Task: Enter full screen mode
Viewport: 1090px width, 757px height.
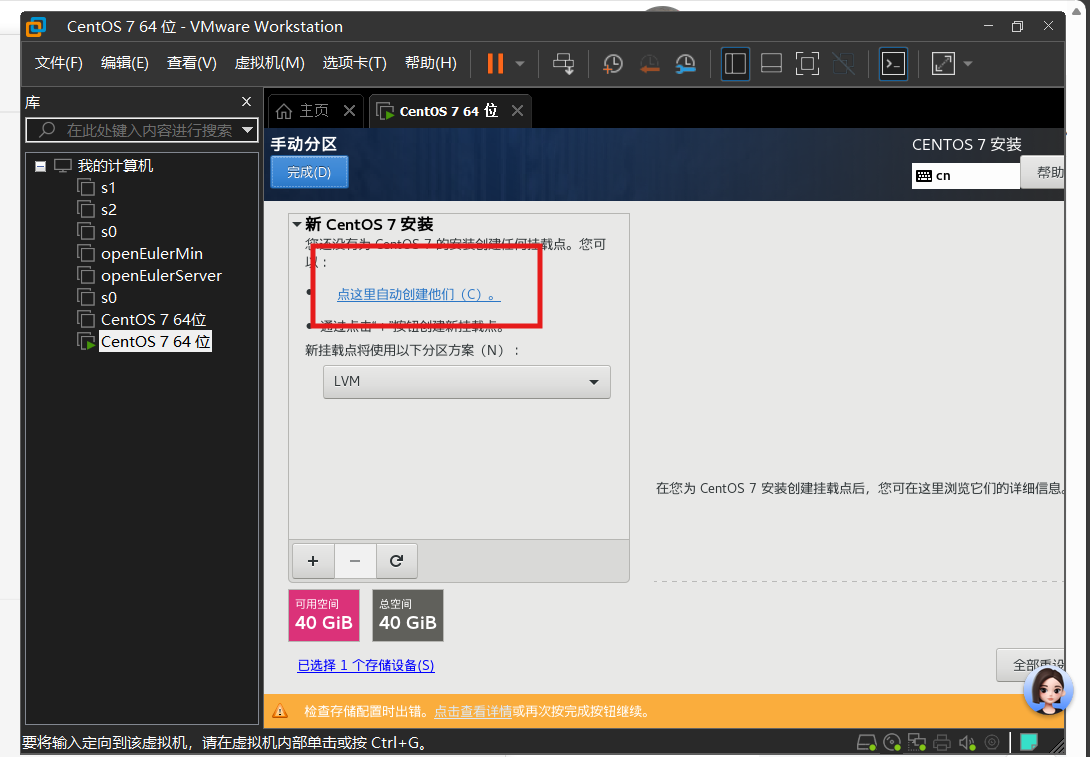Action: tap(807, 64)
